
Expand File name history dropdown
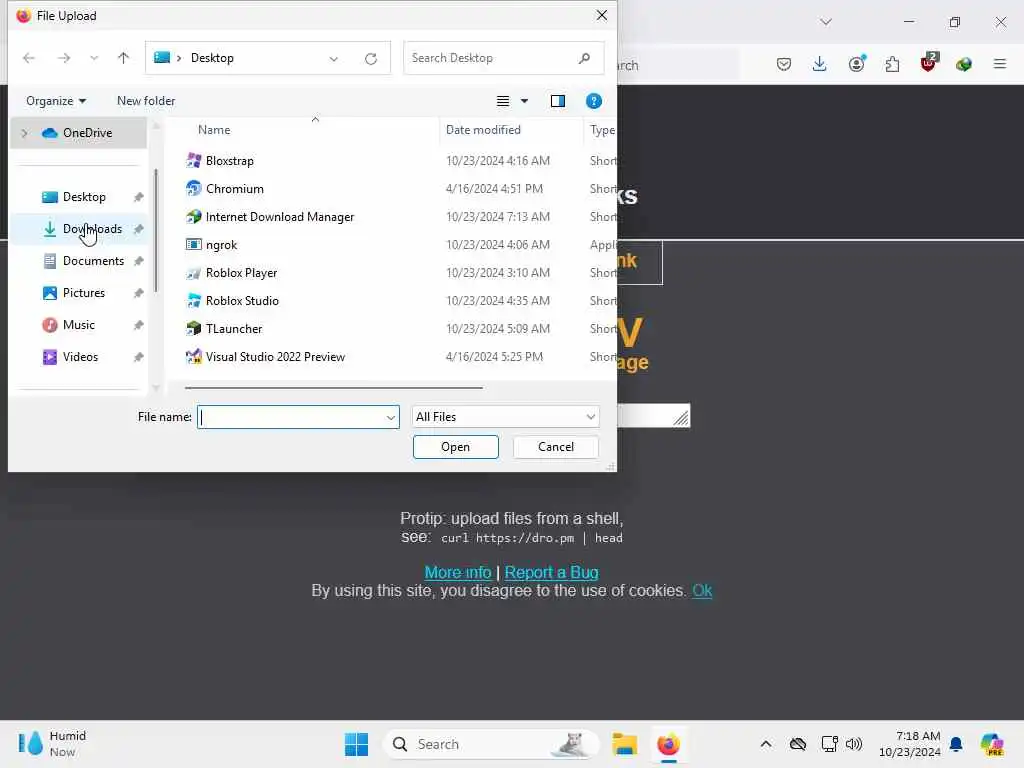[391, 417]
